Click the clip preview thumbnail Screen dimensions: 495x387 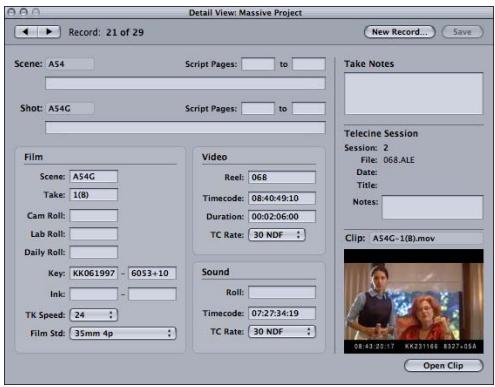[413, 301]
